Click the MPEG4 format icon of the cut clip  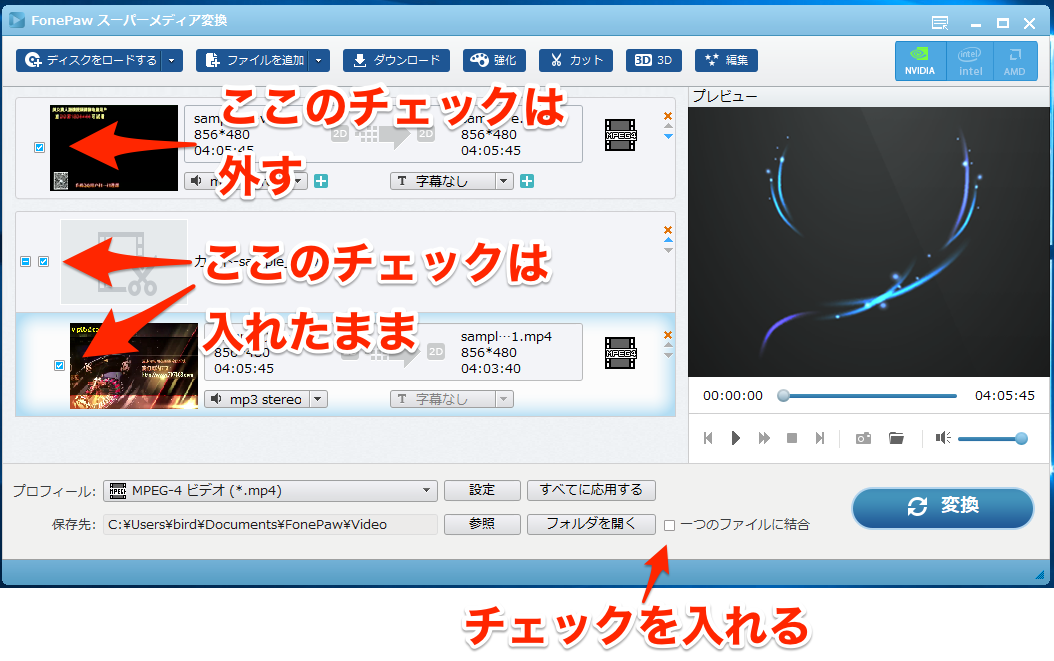(x=620, y=353)
